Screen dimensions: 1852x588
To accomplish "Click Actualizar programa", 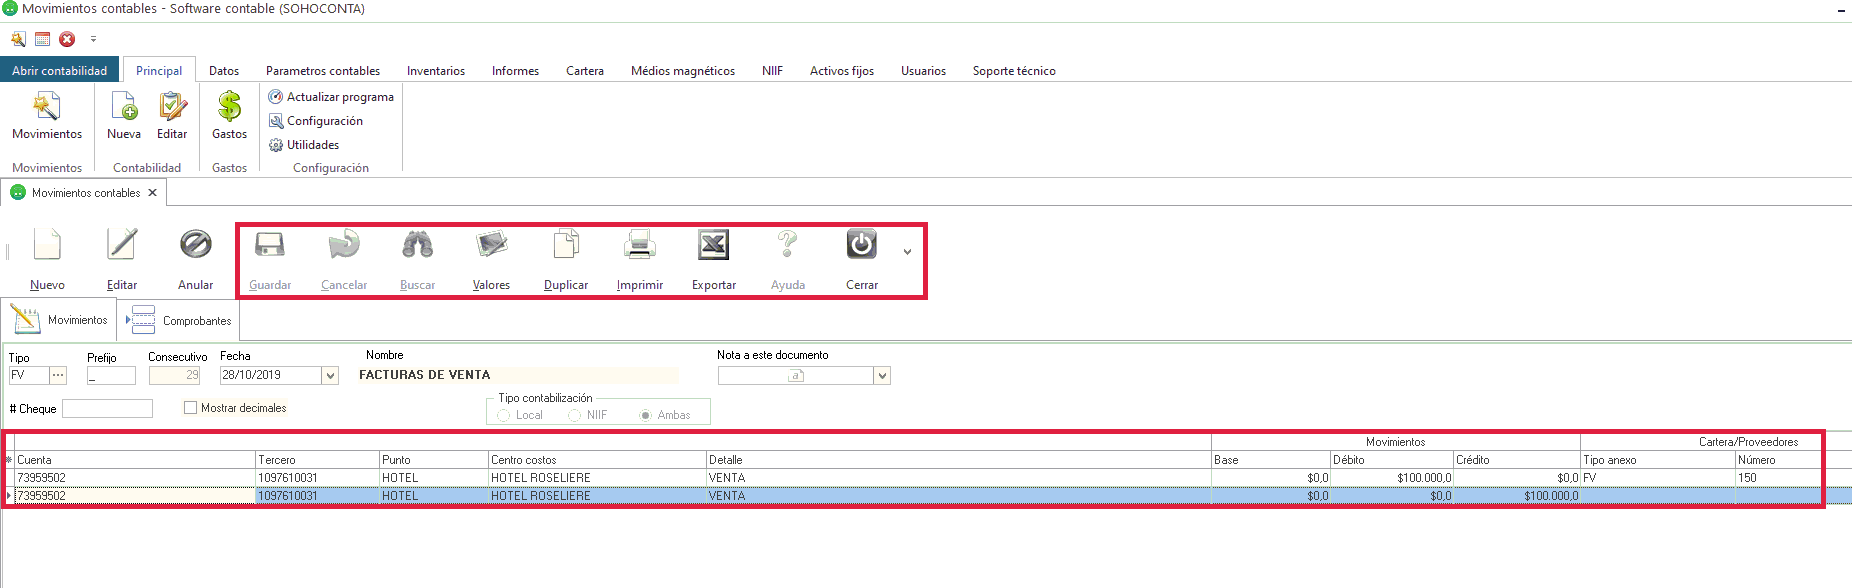I will coord(331,97).
